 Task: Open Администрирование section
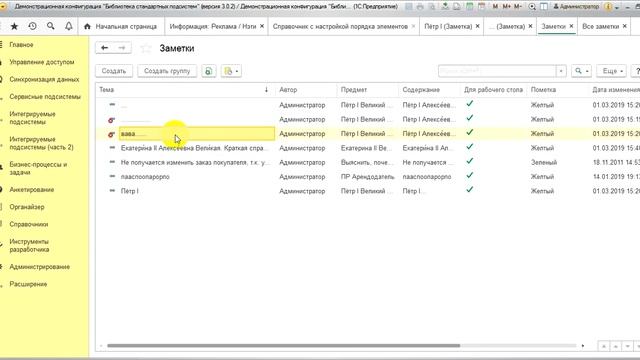(39, 267)
